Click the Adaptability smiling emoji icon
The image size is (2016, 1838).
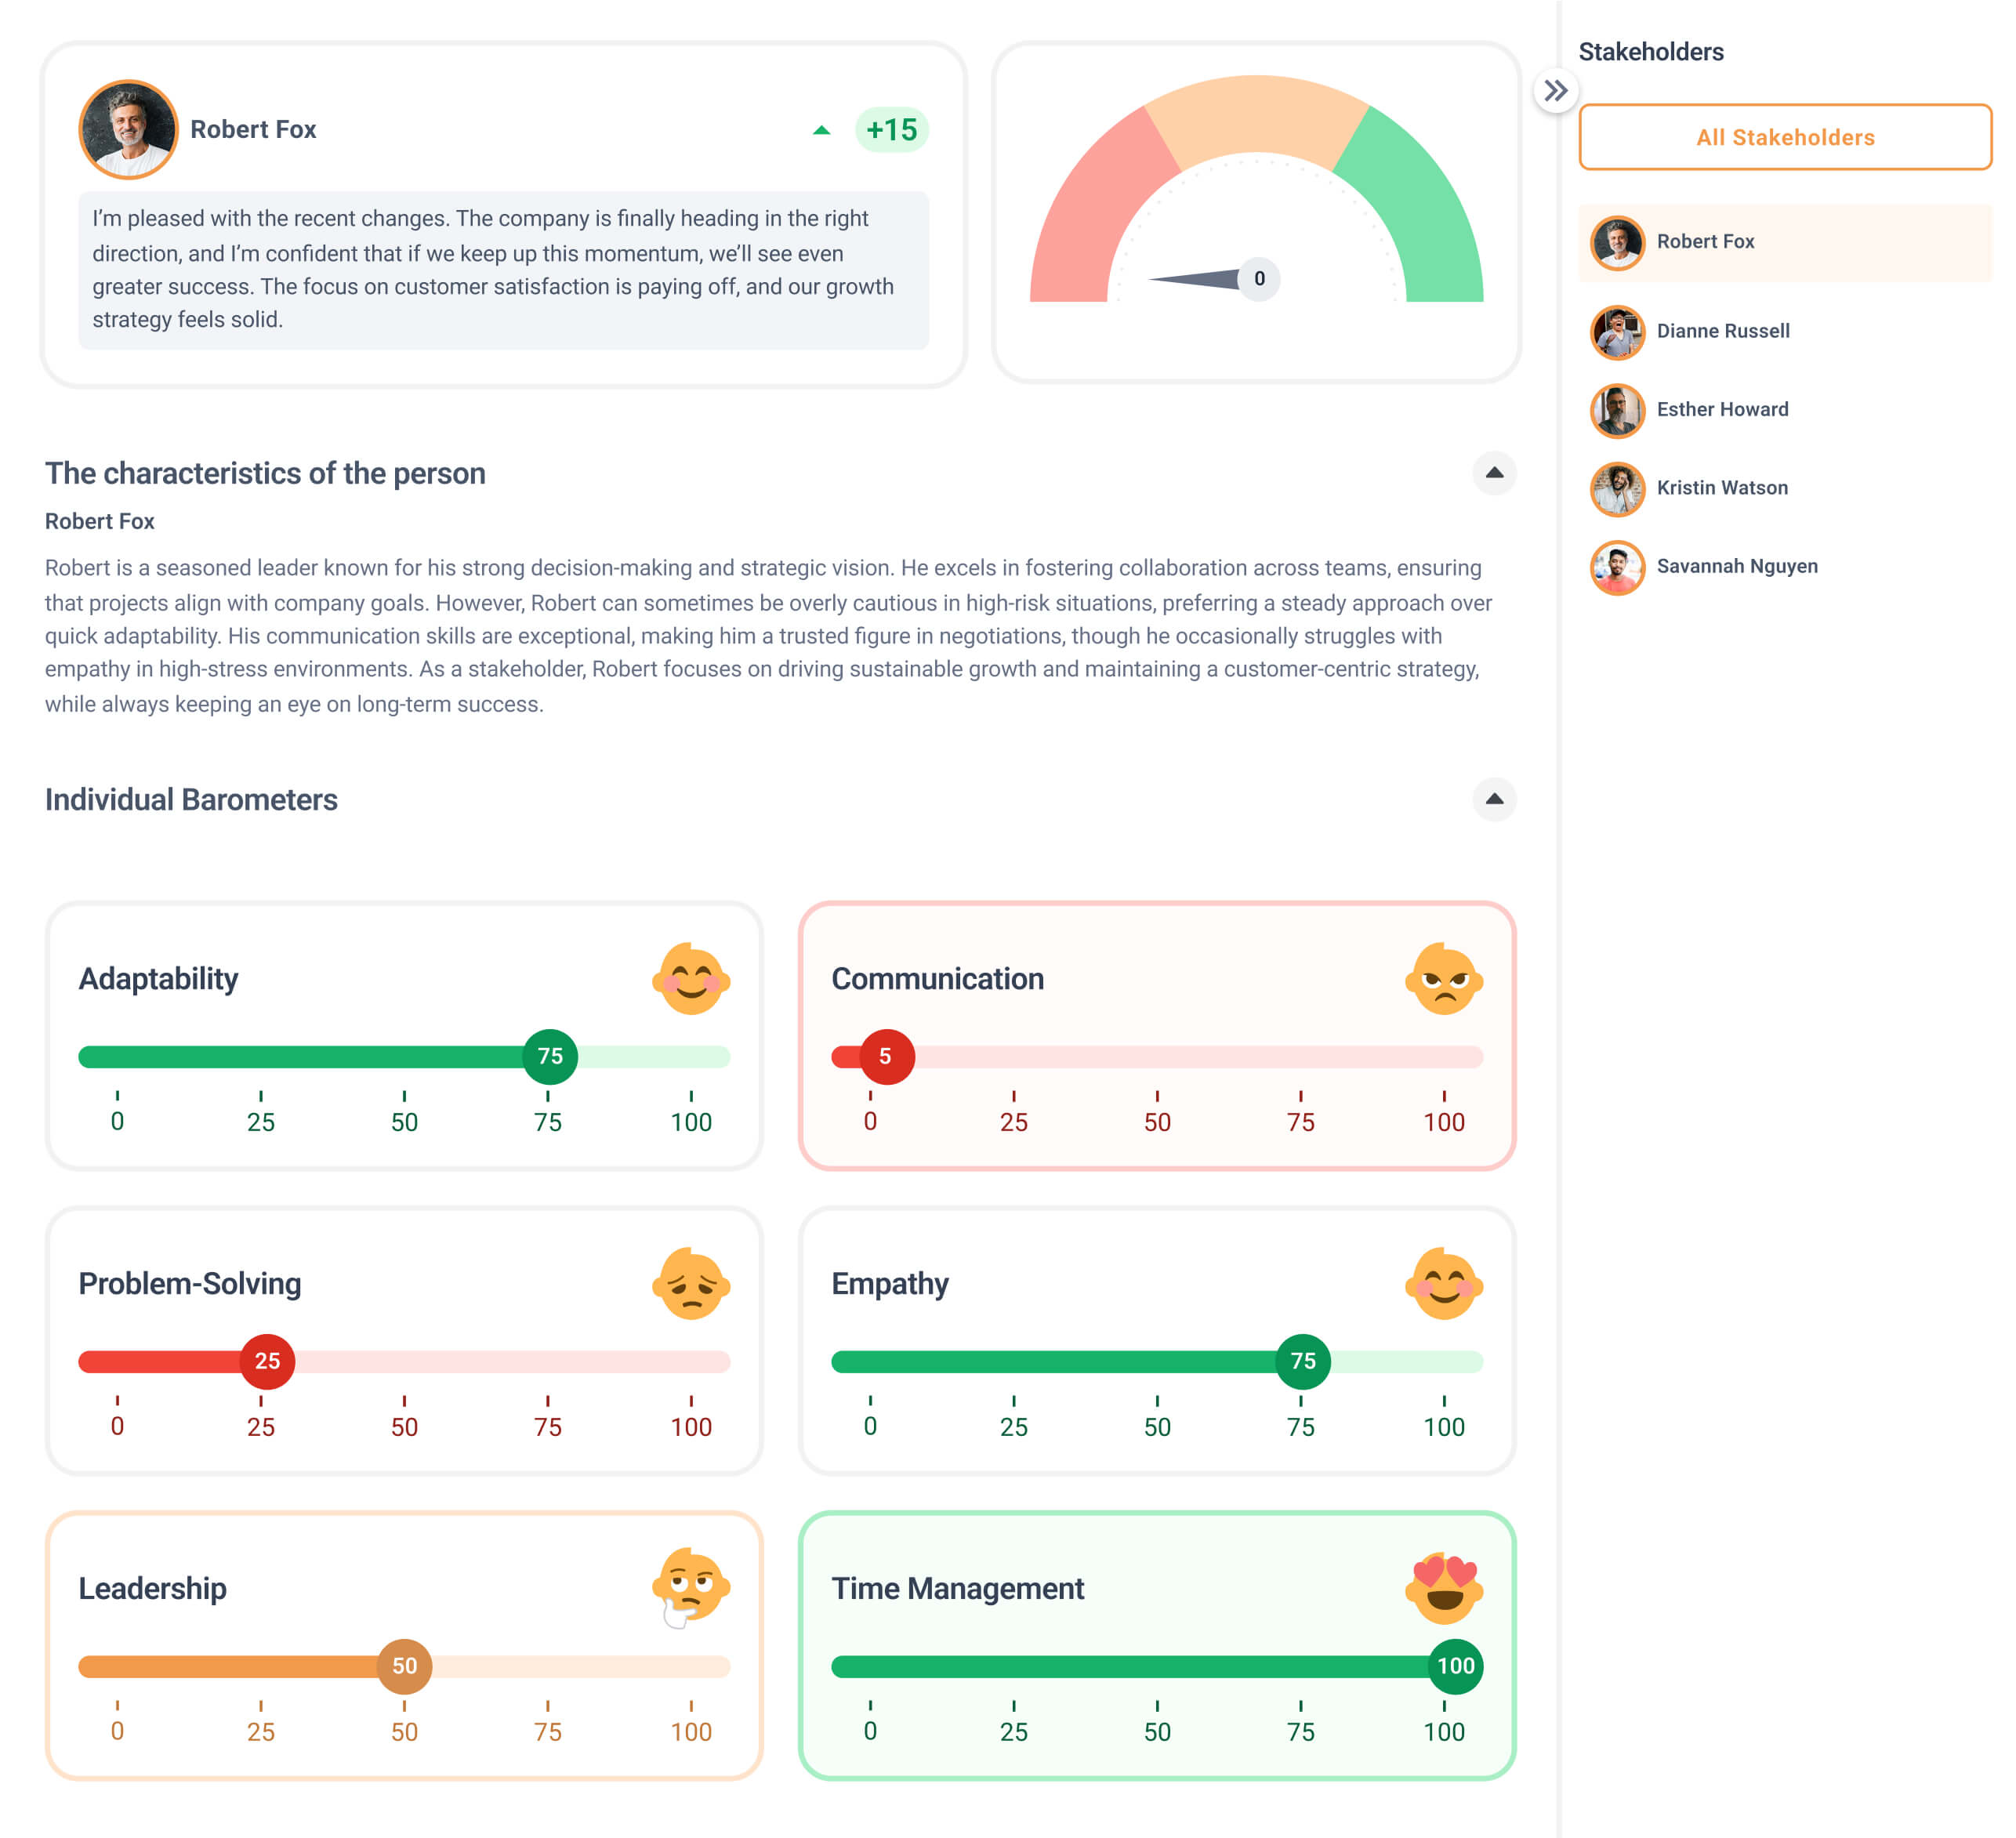click(691, 979)
